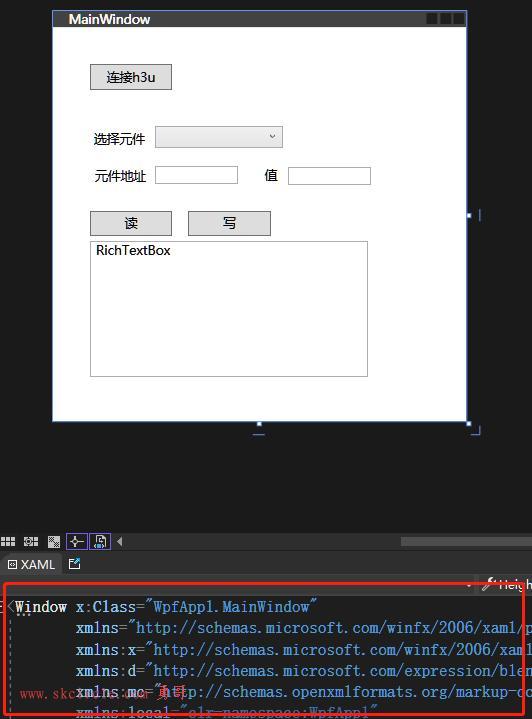Click the 写 button
532x719 pixels.
(x=229, y=223)
